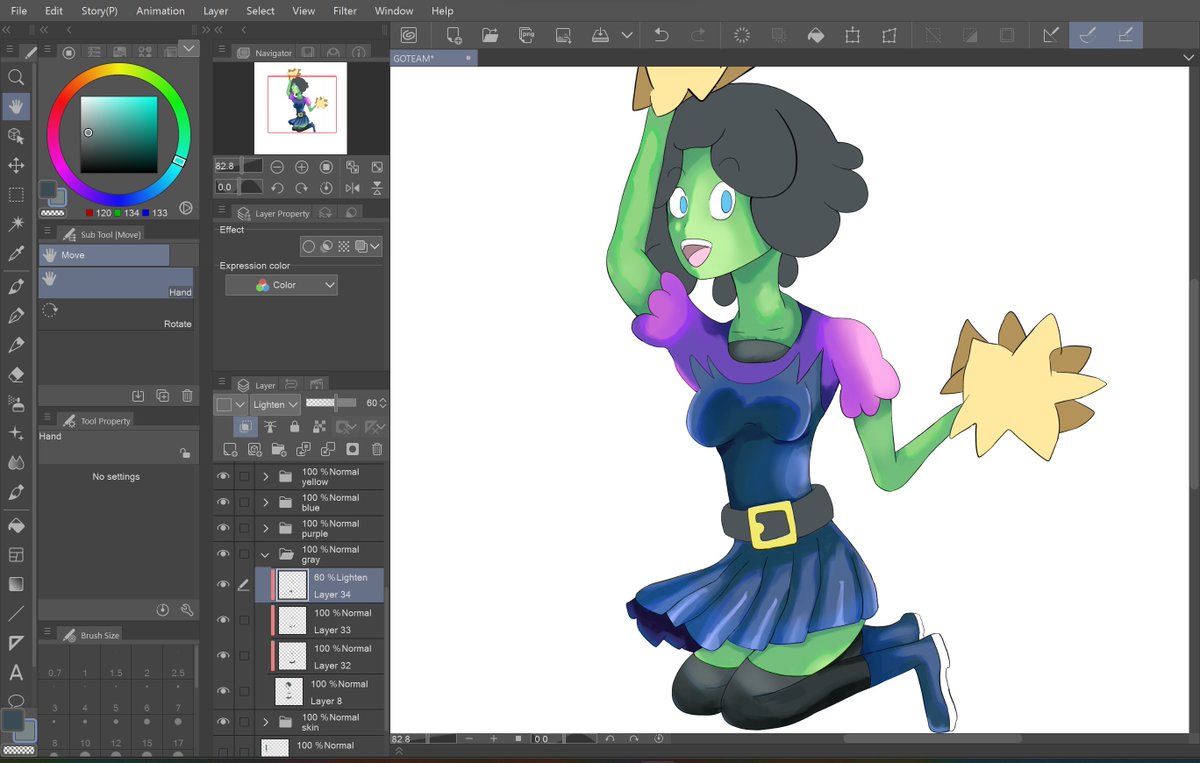Expand the yellow layer folder
This screenshot has height=763, width=1200.
[x=266, y=477]
